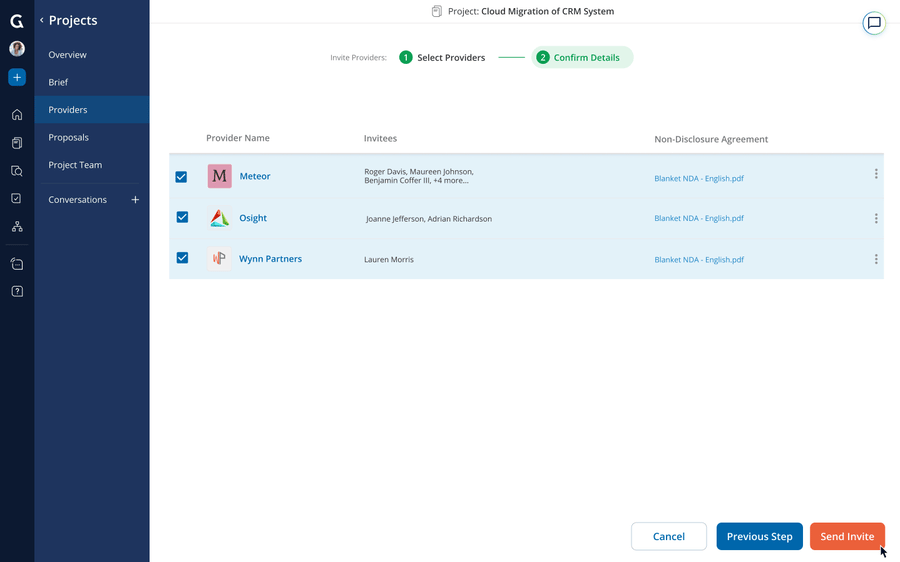This screenshot has height=562, width=900.
Task: Open Meteor's Blanket NDA - English.pdf
Action: tap(699, 179)
